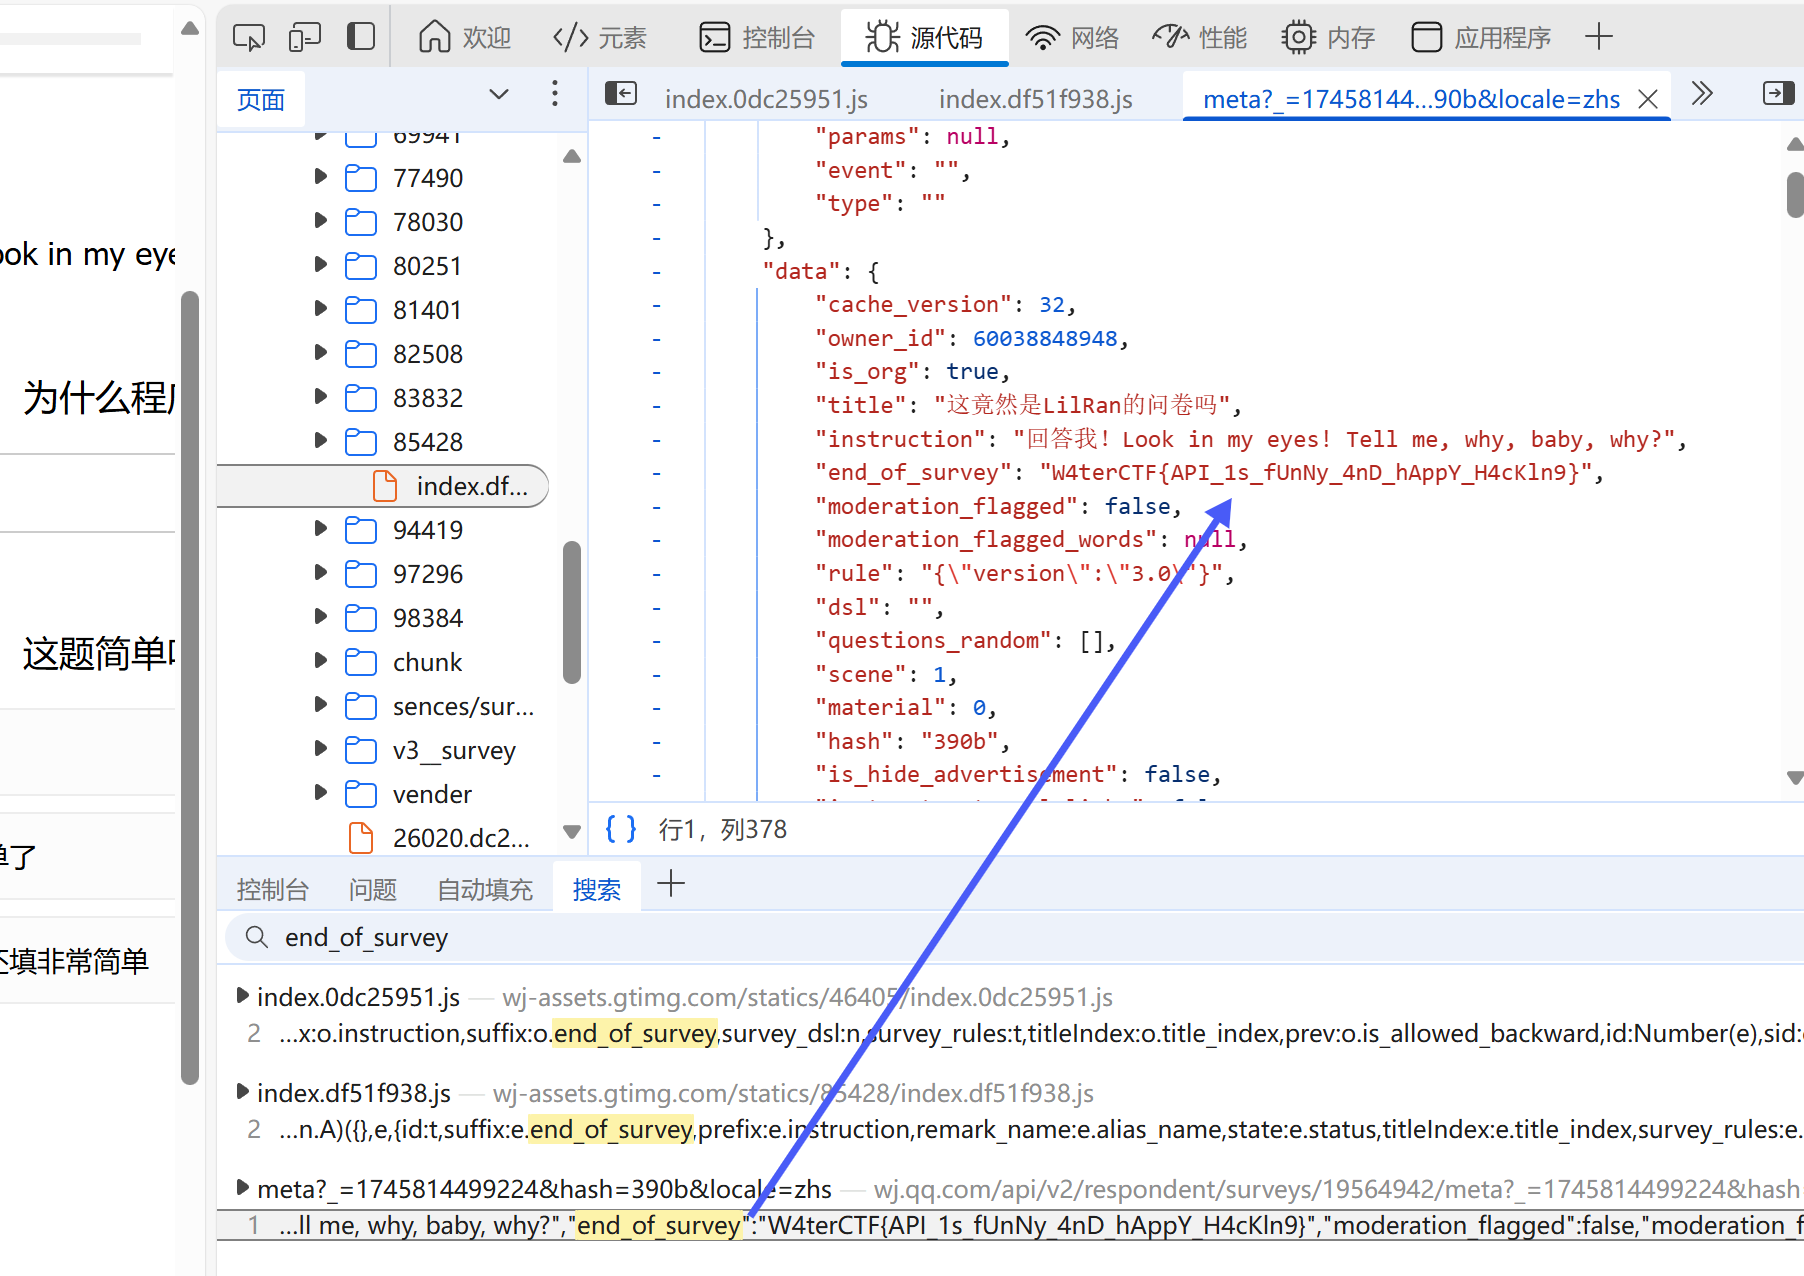
Task: Expand folder 78030
Action: pos(321,221)
